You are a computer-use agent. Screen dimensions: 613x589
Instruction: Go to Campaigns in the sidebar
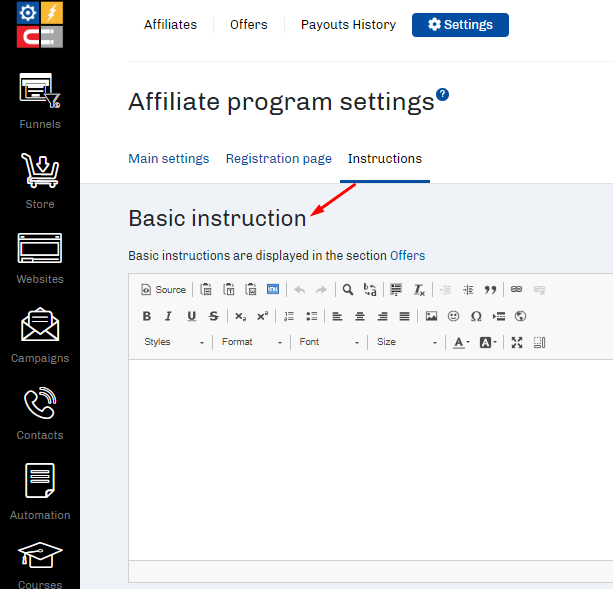(40, 335)
